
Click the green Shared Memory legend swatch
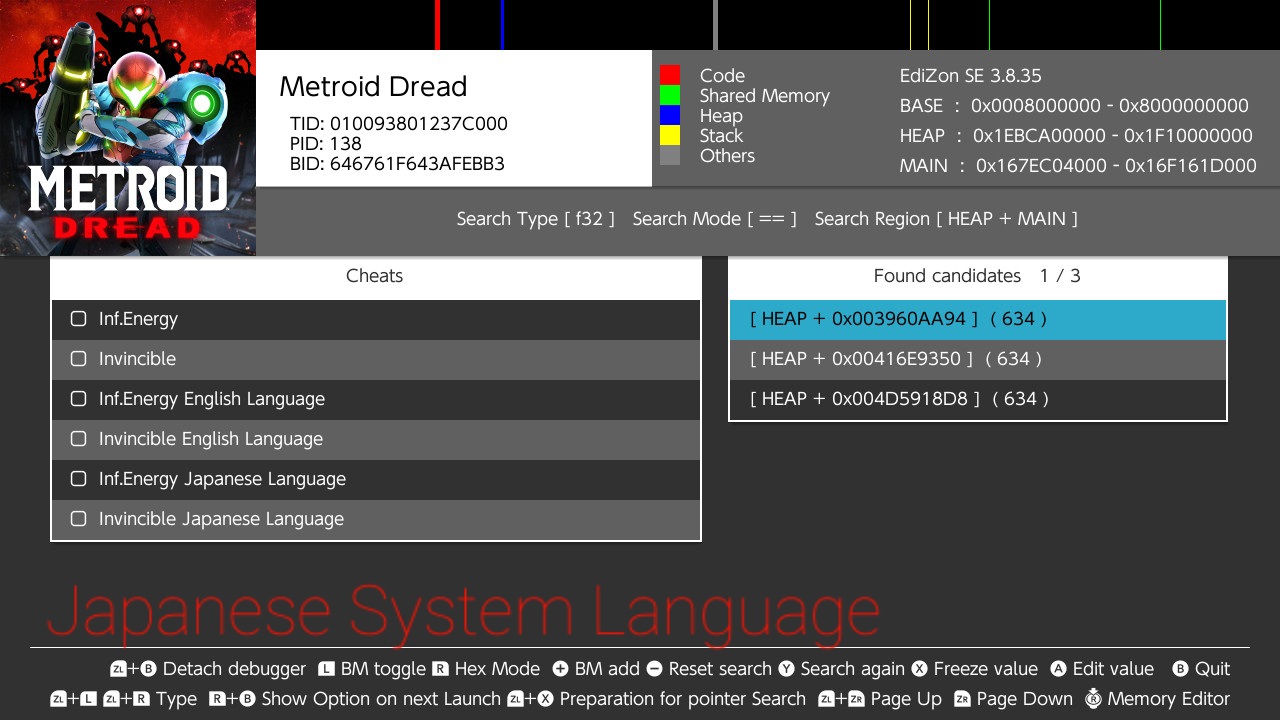click(670, 95)
